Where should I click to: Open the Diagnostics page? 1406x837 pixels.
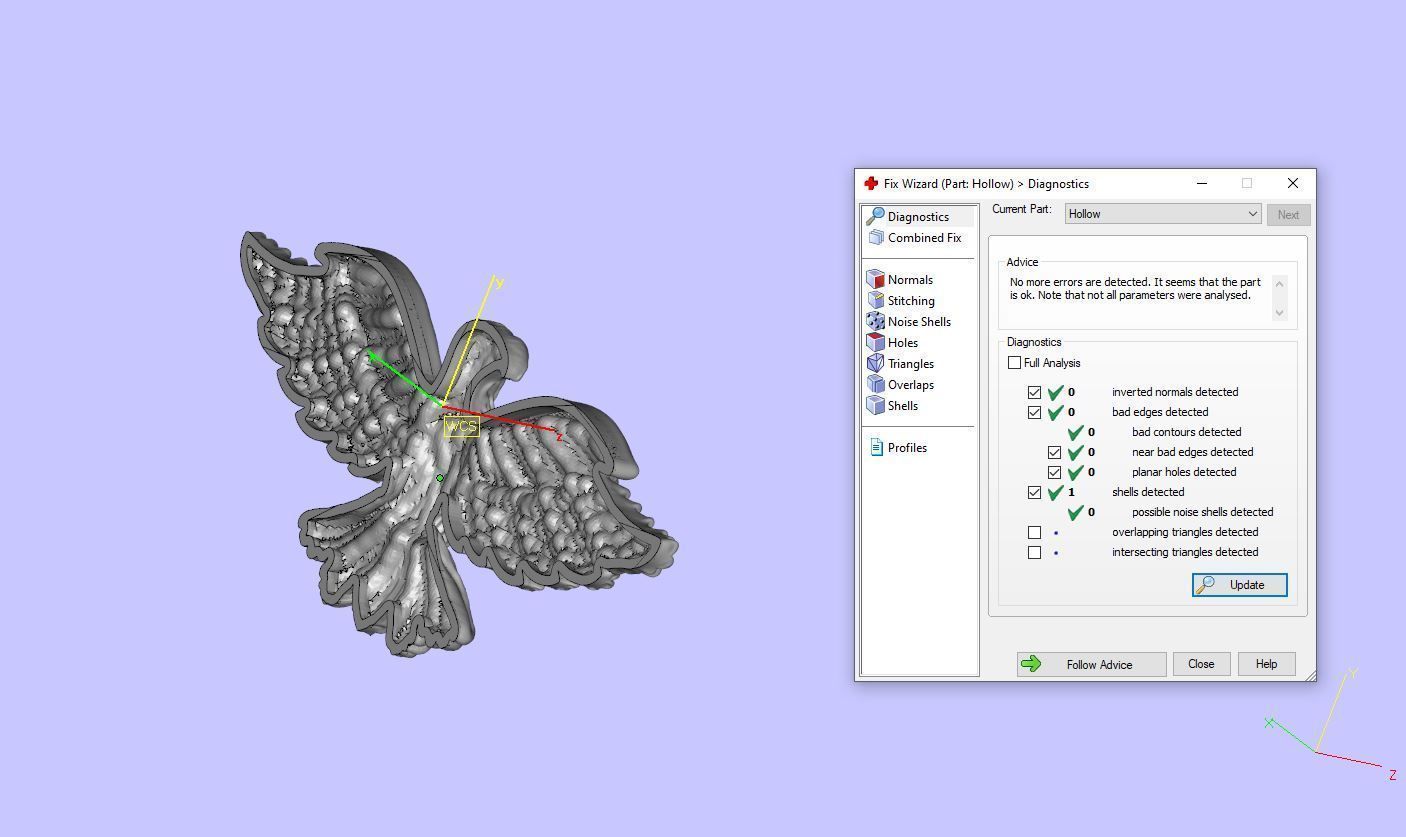click(918, 216)
